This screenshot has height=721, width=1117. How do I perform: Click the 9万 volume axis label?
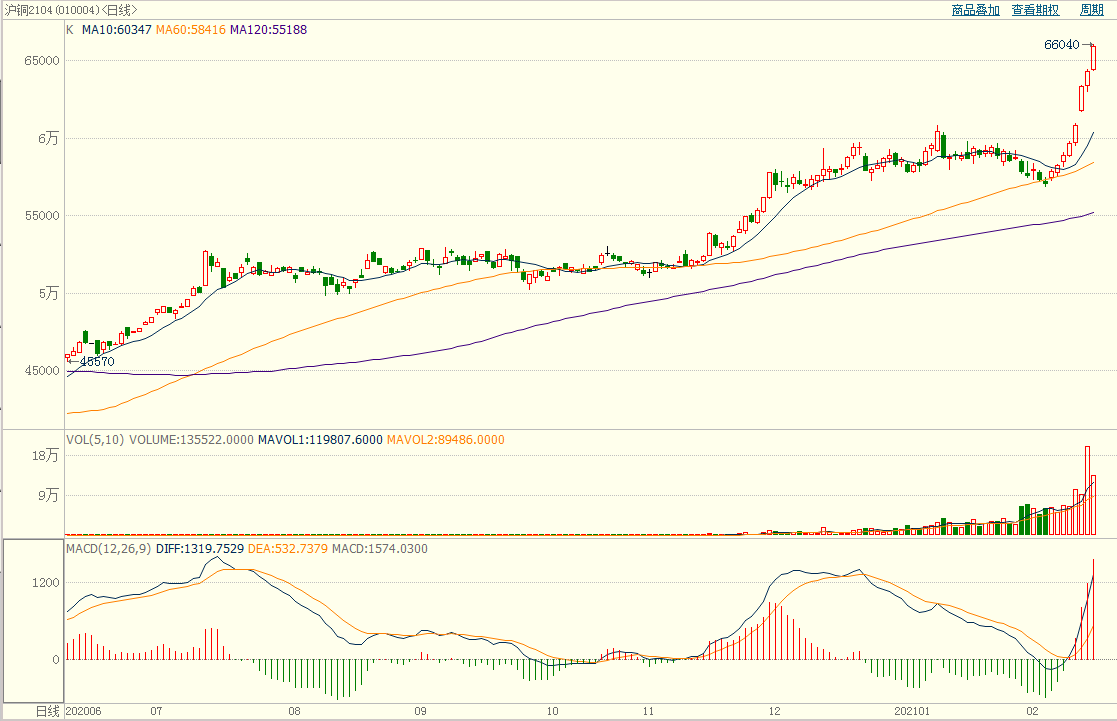tap(48, 496)
